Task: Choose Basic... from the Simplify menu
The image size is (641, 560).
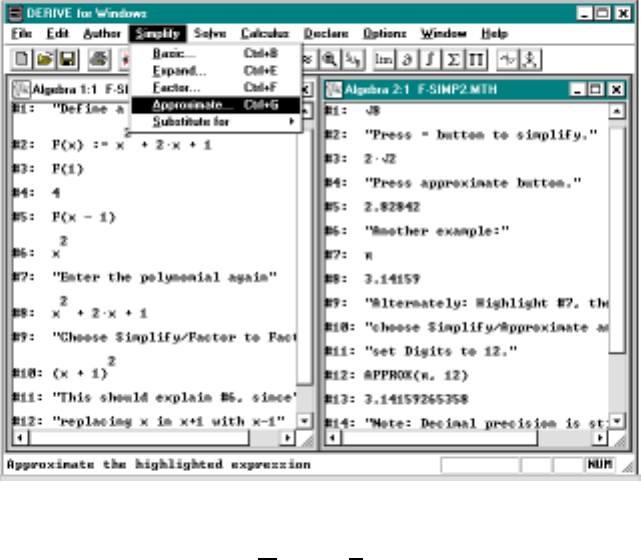Action: point(215,54)
